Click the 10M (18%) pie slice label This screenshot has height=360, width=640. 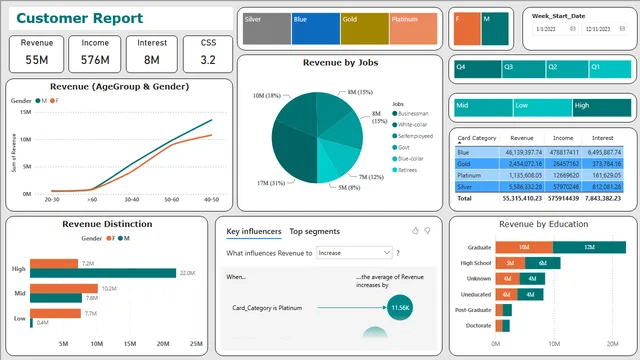click(267, 96)
